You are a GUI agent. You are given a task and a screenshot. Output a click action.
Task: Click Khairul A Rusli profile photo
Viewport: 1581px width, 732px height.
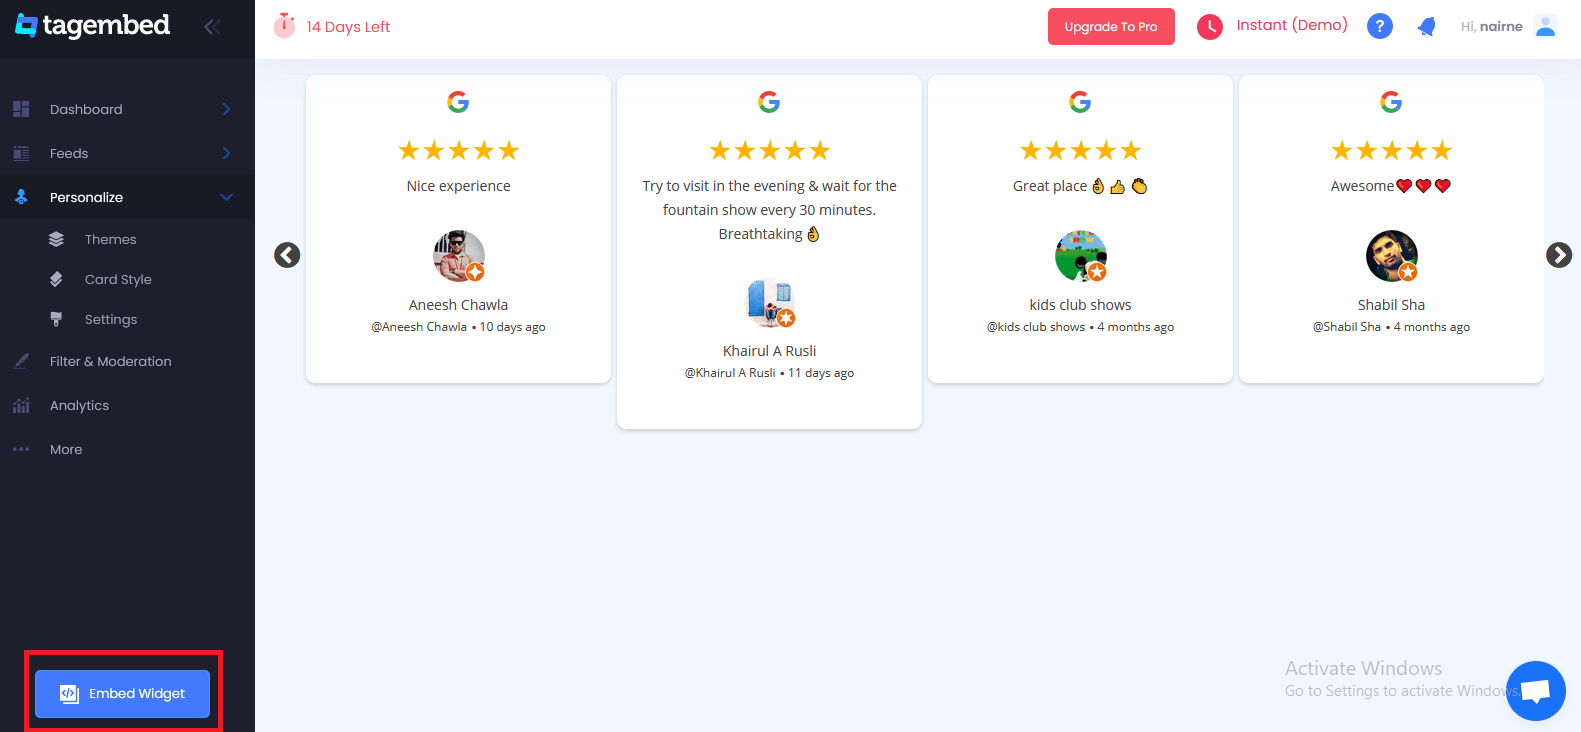click(770, 302)
